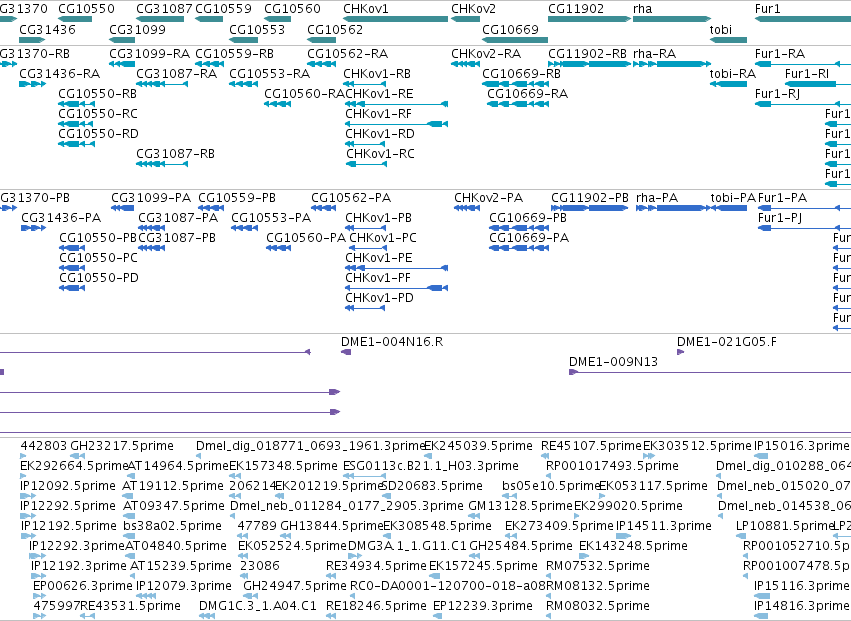The height and width of the screenshot is (621, 851).
Task: Click the CHKov2-RA transcript
Action: [x=465, y=64]
